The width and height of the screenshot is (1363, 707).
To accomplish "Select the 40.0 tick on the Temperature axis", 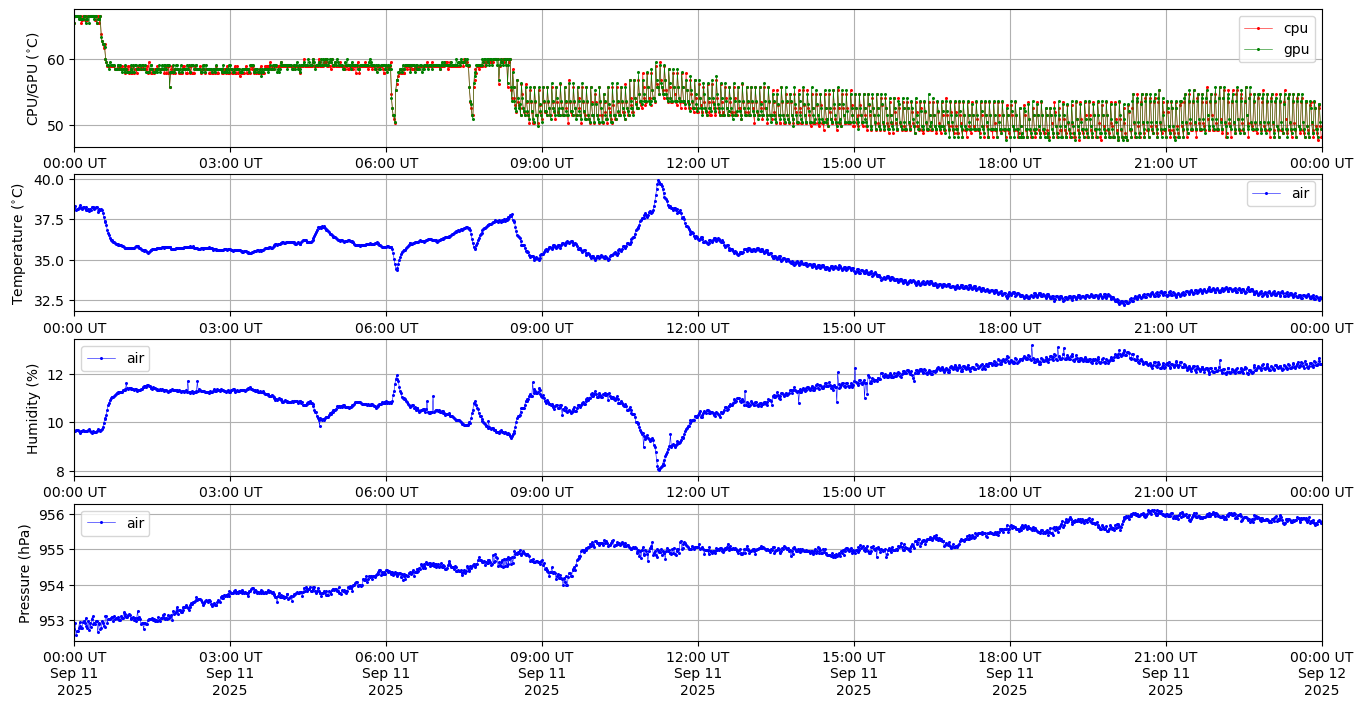I will tap(50, 180).
